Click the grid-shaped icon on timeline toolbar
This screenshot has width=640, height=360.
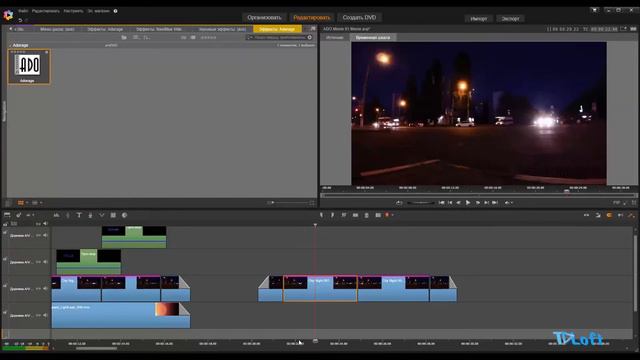pyautogui.click(x=113, y=215)
